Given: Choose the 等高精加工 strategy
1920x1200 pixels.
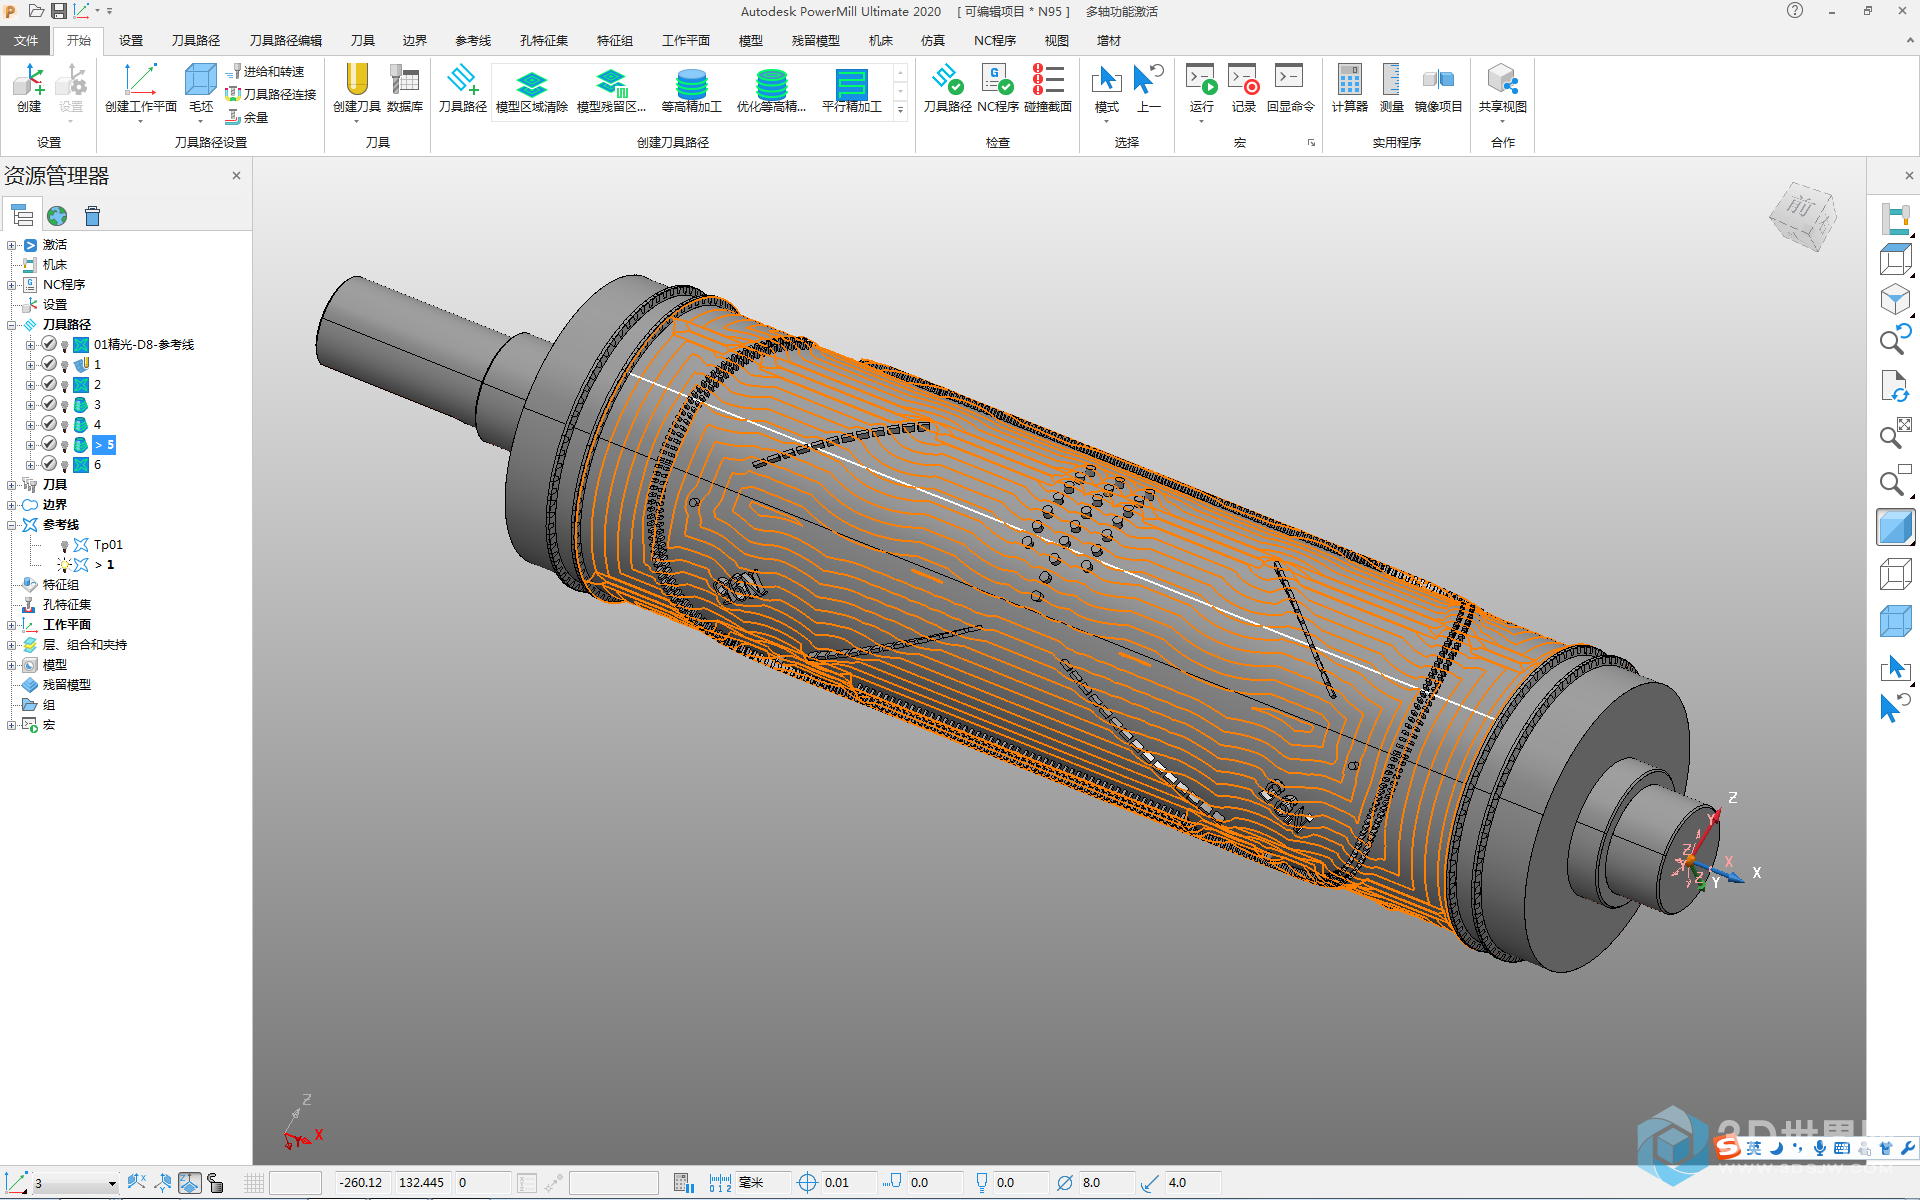Looking at the screenshot, I should tap(691, 90).
